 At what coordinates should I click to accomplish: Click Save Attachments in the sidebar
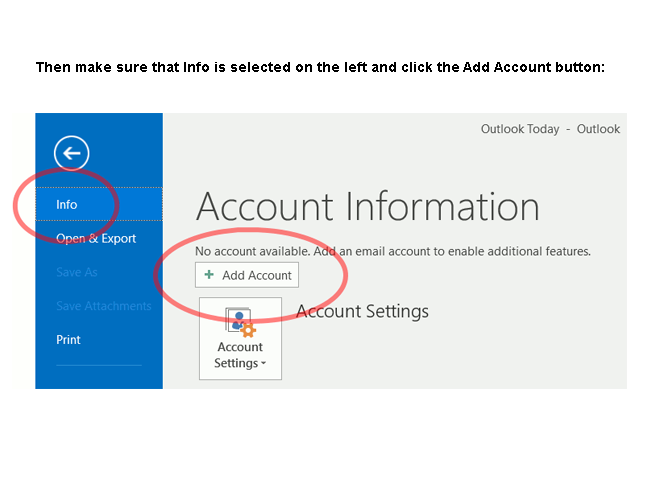click(x=103, y=306)
